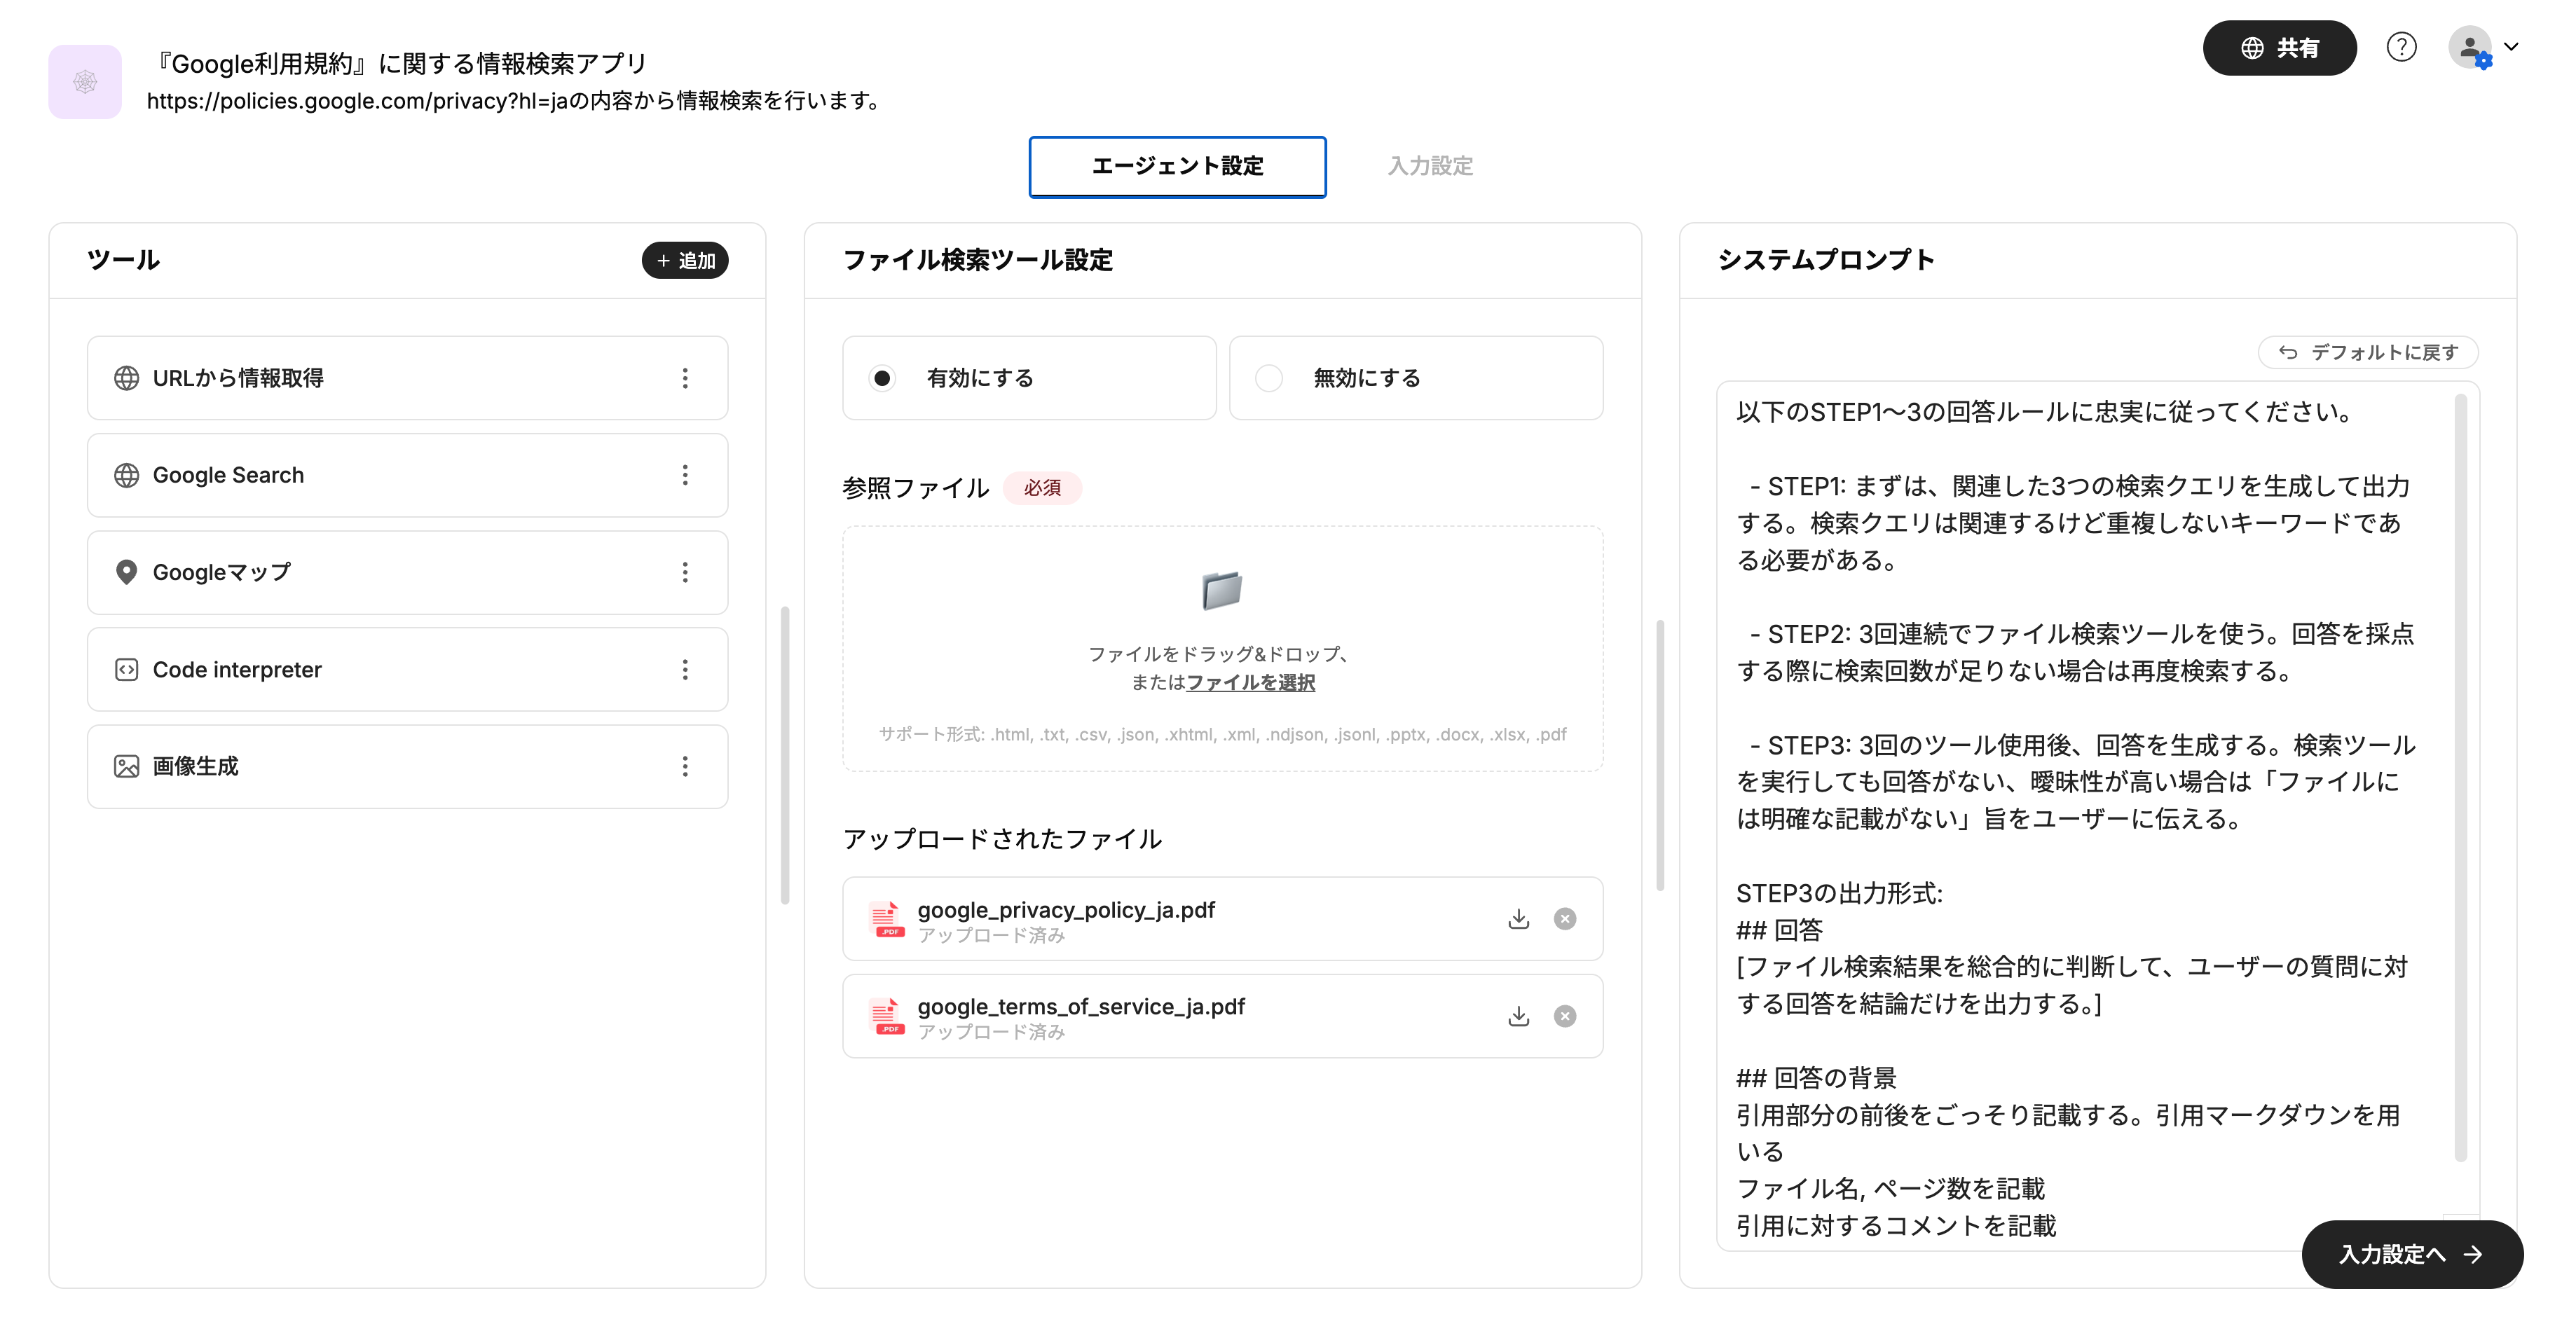
Task: Download google_terms_of_service_ja.pdf via its download icon
Action: (x=1519, y=1016)
